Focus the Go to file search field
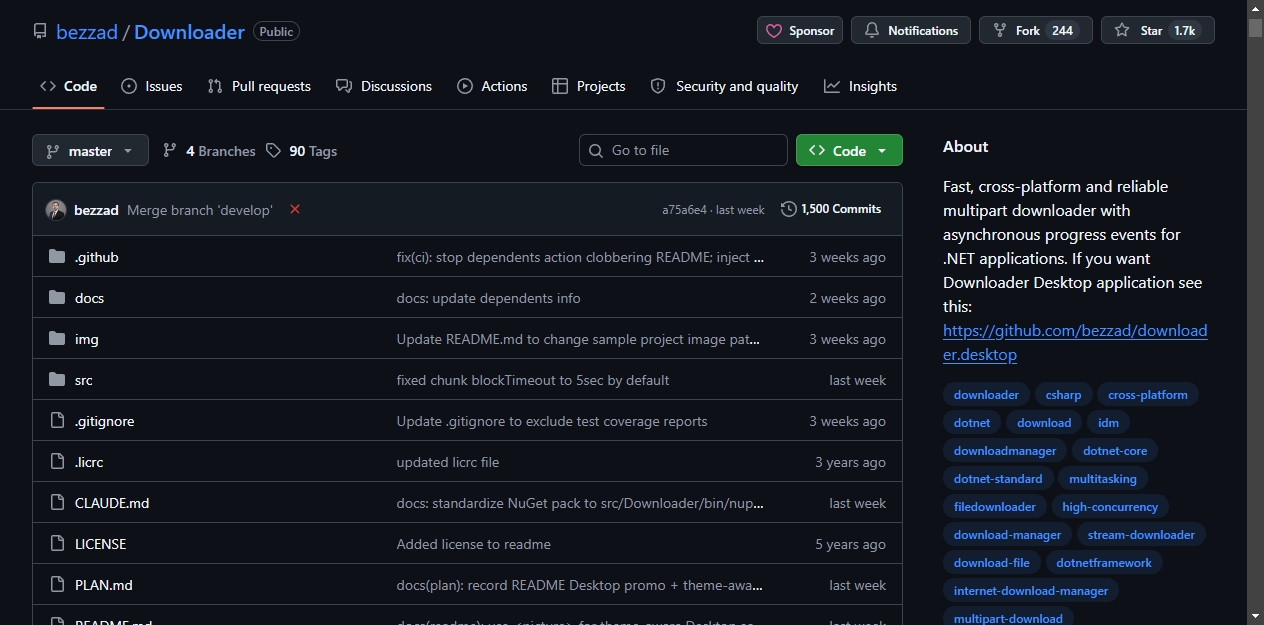 (x=683, y=150)
